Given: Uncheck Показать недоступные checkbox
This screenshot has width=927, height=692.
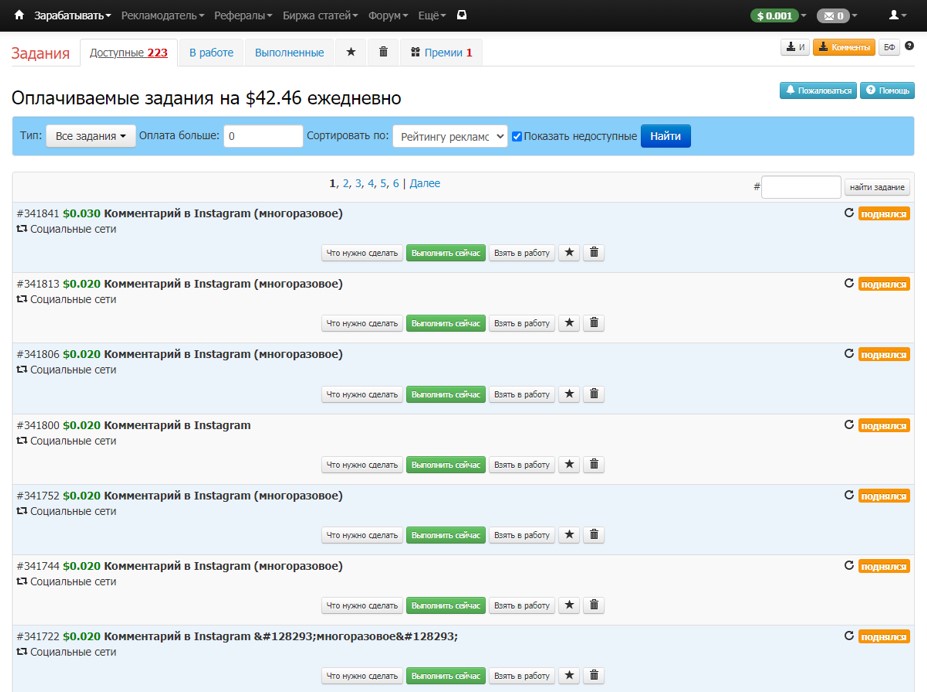Looking at the screenshot, I should (x=517, y=137).
